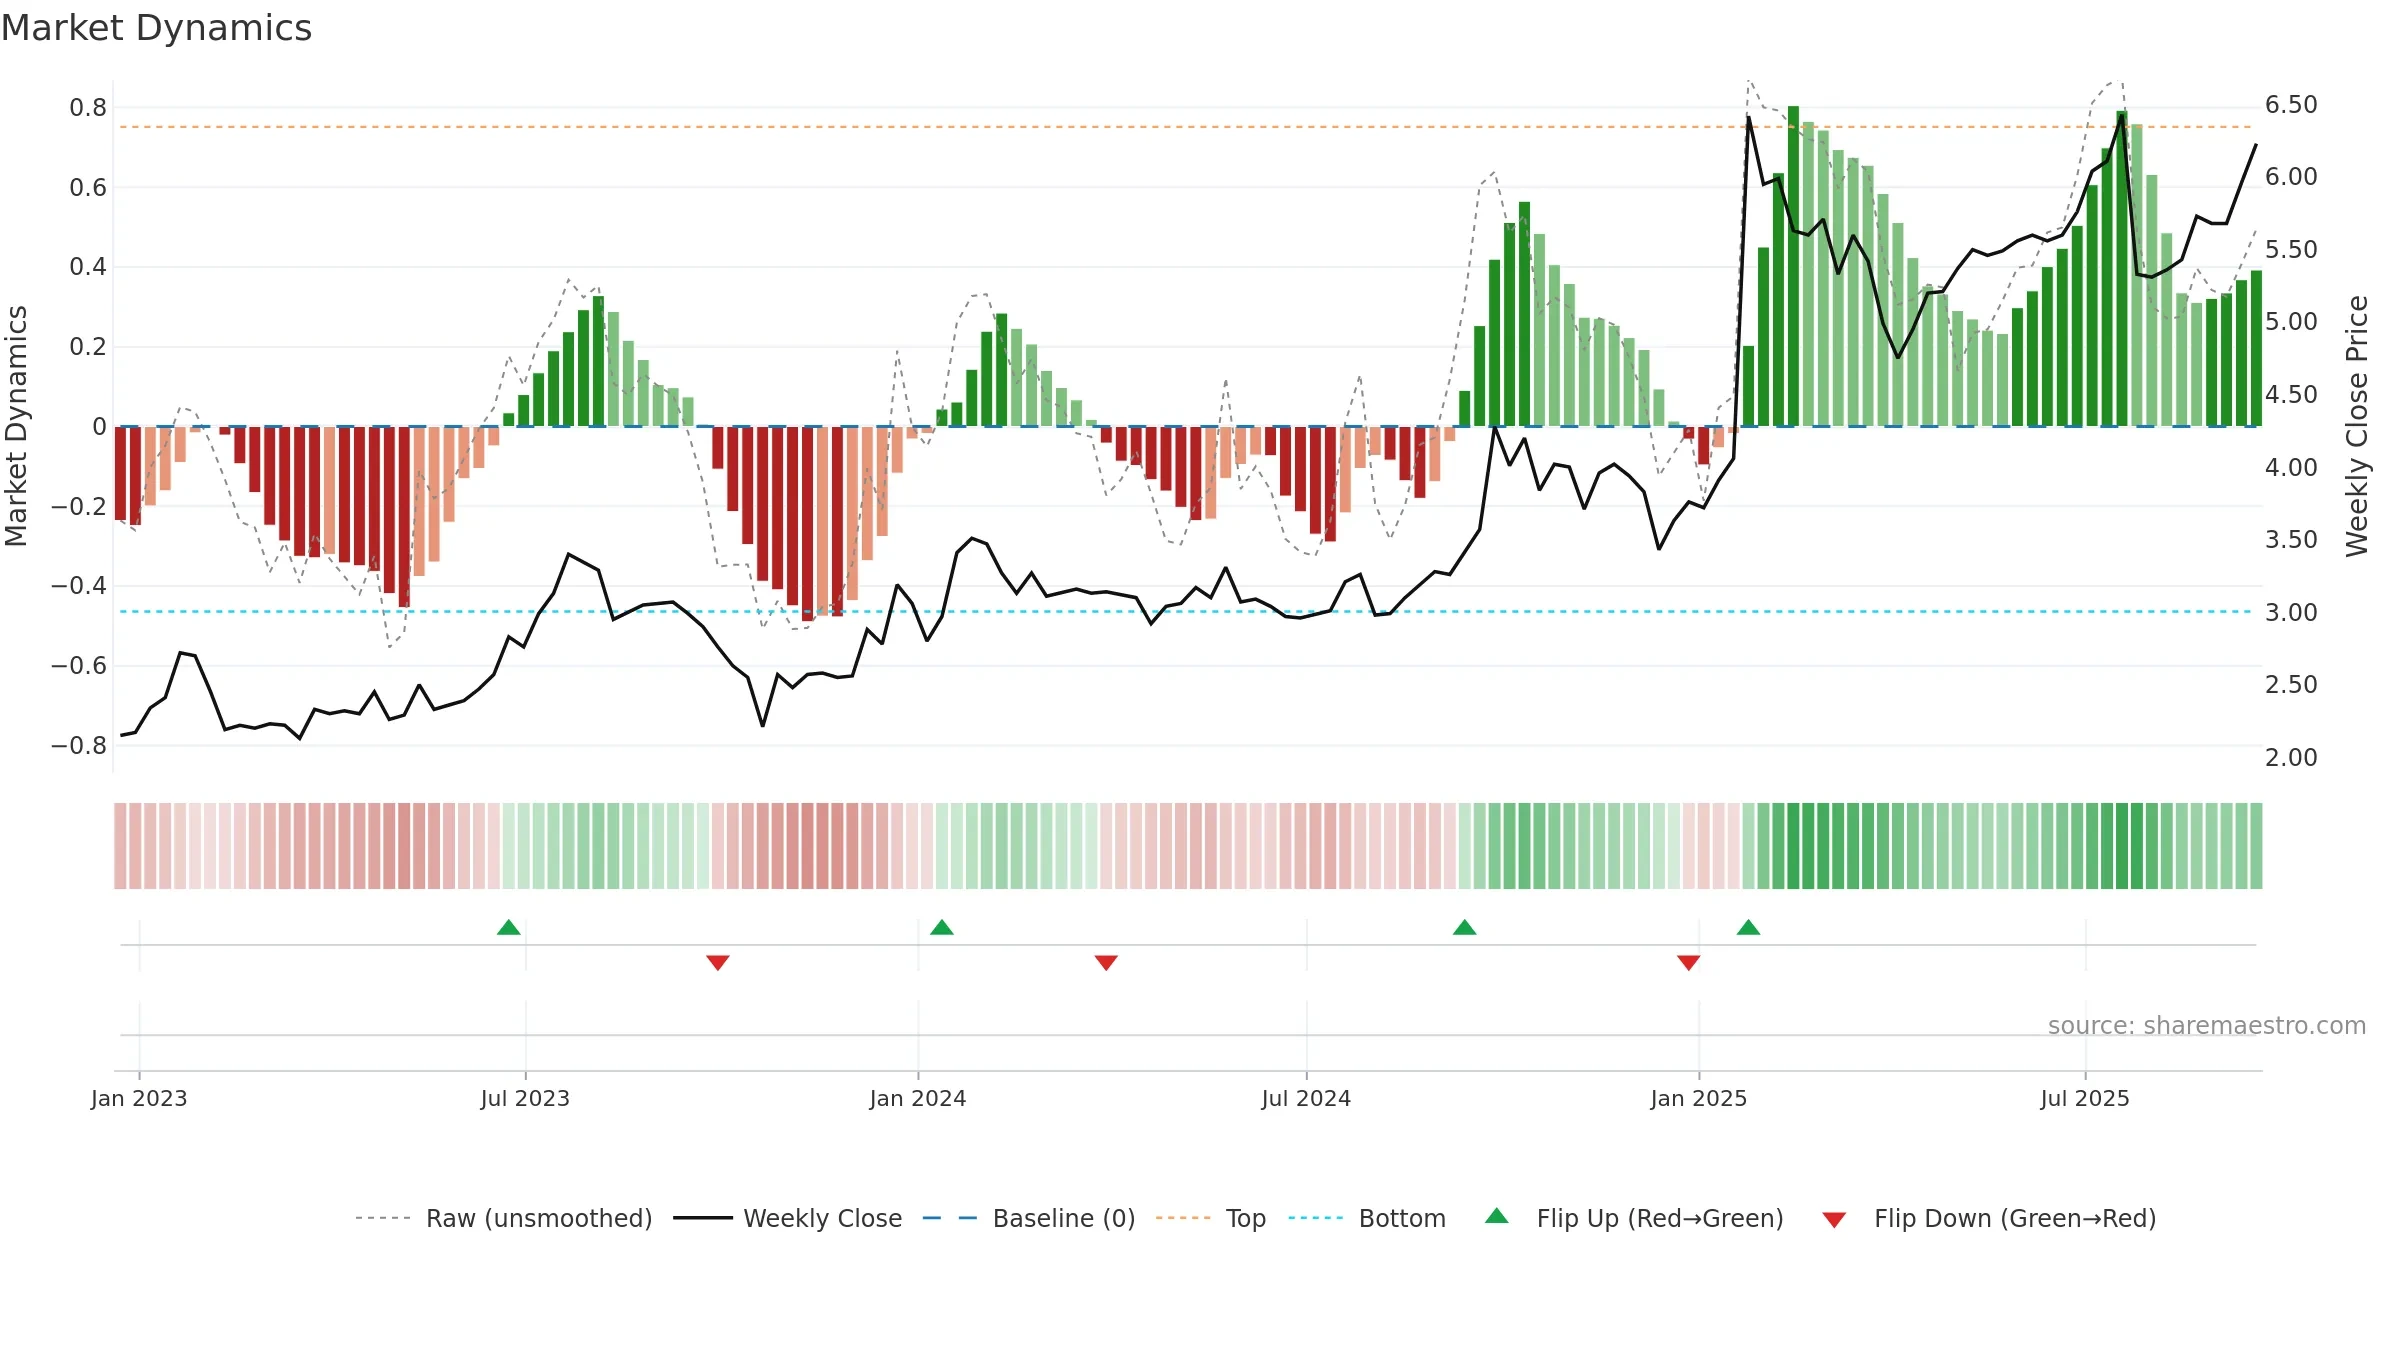Click the 0.4 left axis tick label

[88, 267]
